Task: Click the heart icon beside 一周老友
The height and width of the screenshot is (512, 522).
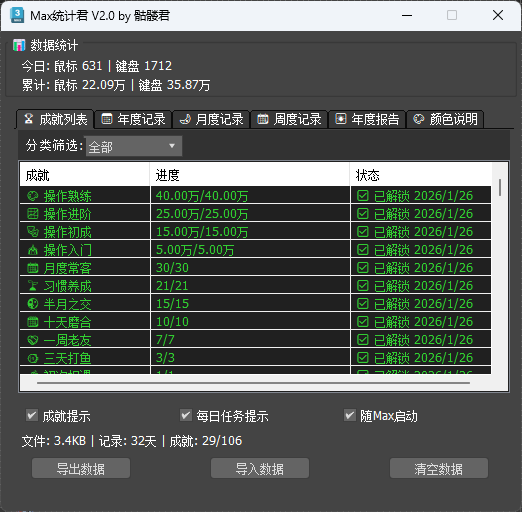Action: (33, 340)
